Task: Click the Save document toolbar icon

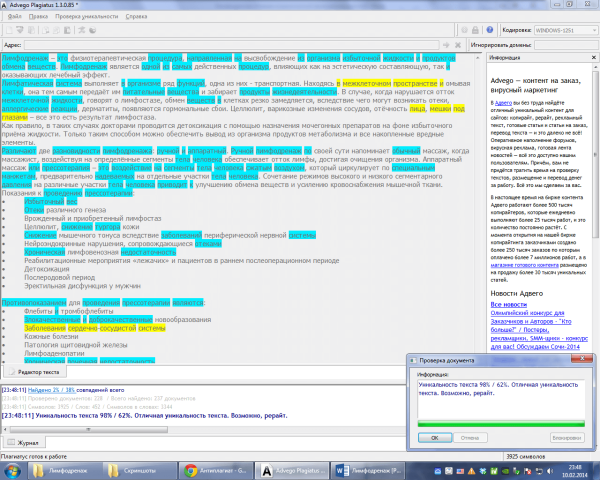Action: click(x=31, y=30)
